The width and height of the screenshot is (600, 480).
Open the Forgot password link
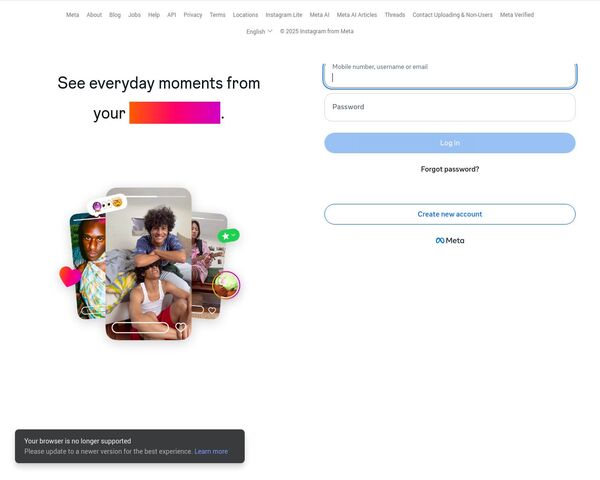point(450,169)
